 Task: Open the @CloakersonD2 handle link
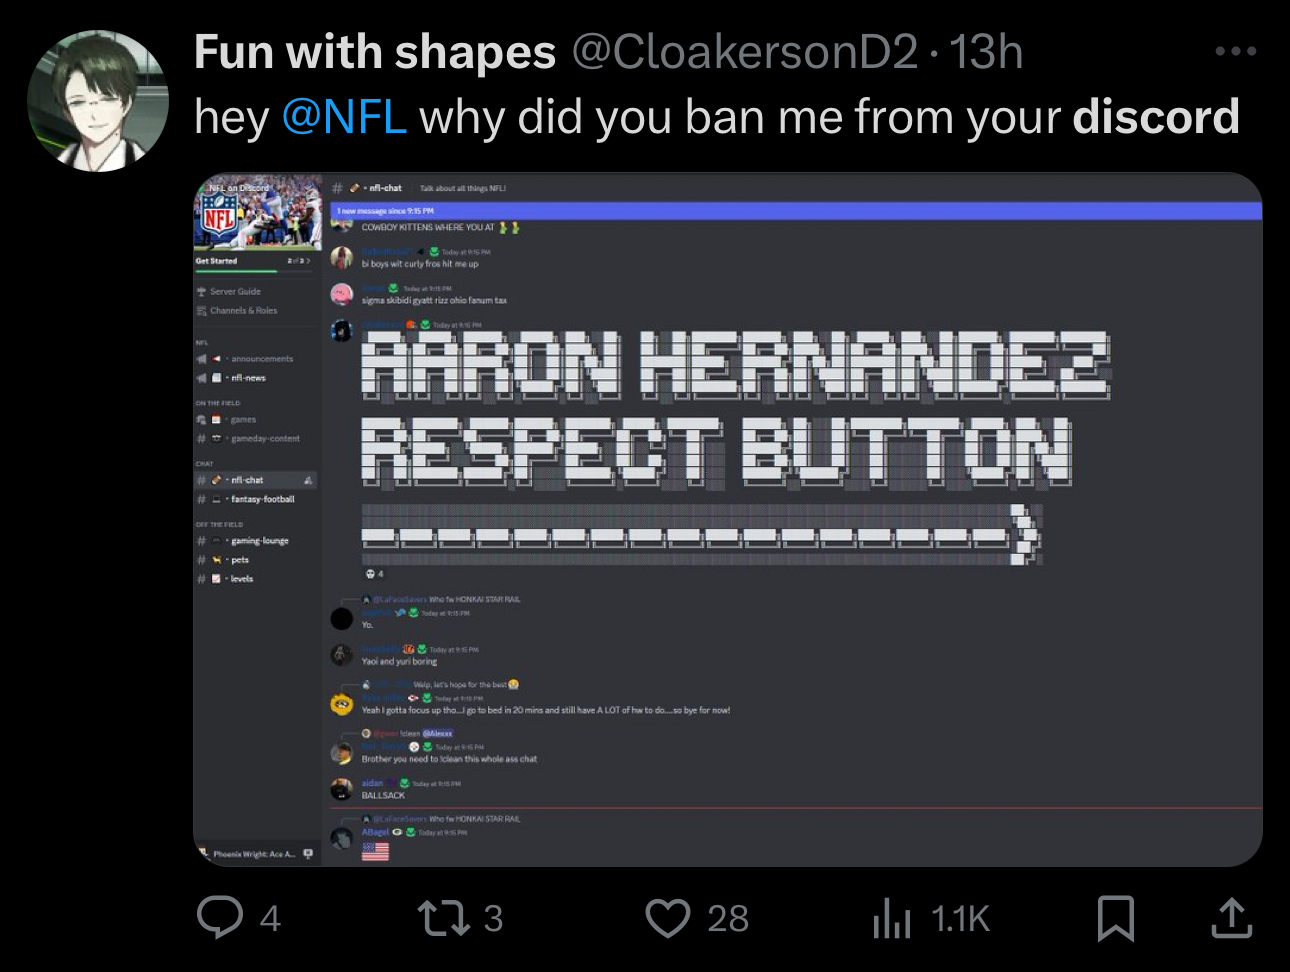click(x=744, y=52)
